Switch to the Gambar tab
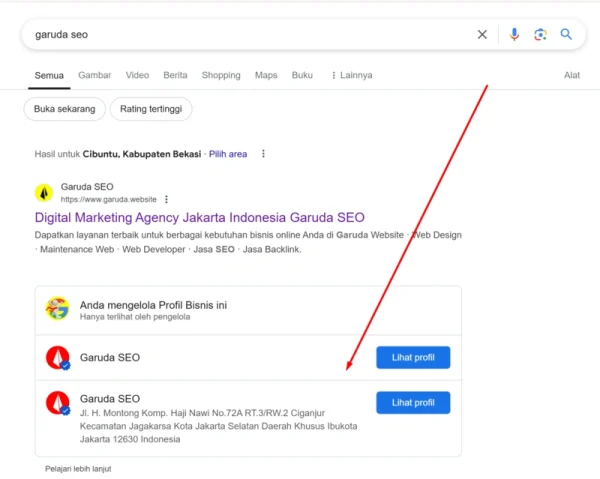The width and height of the screenshot is (600, 479). (x=95, y=75)
